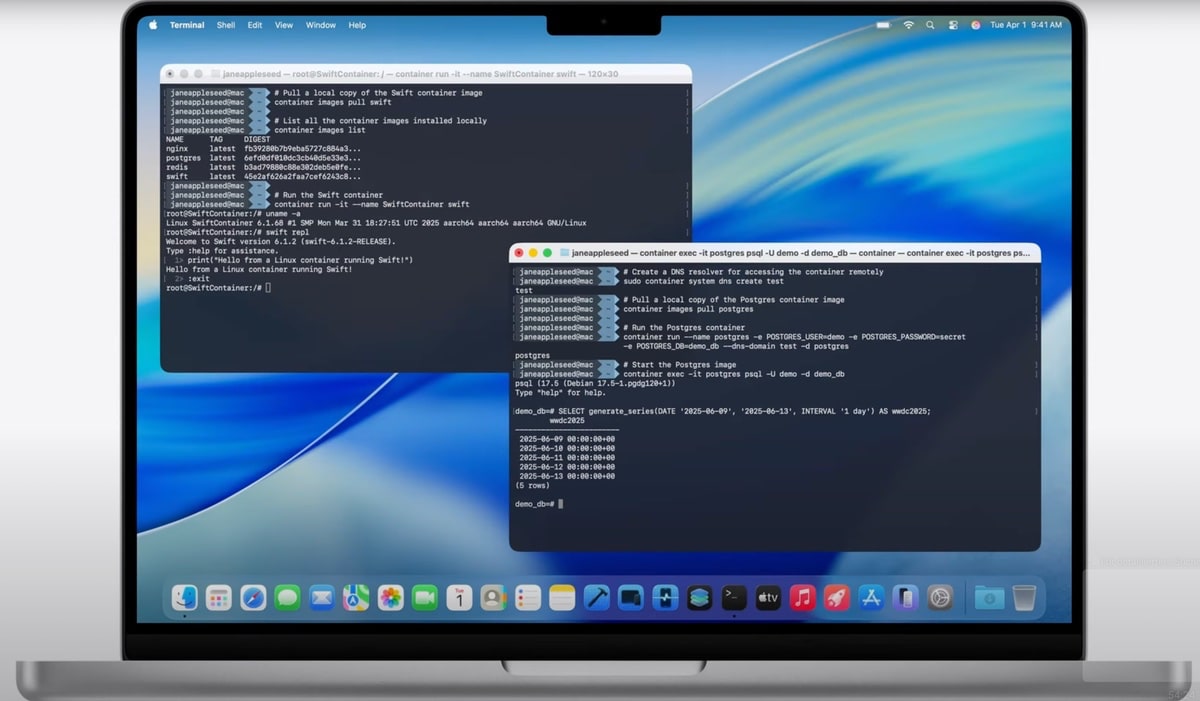This screenshot has height=701, width=1200.
Task: Open the Window menu
Action: click(x=320, y=25)
